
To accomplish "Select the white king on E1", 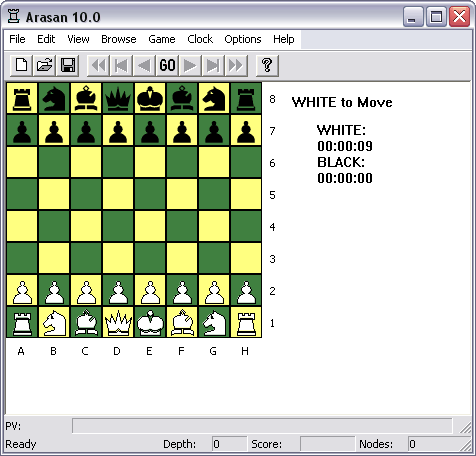I will click(150, 322).
